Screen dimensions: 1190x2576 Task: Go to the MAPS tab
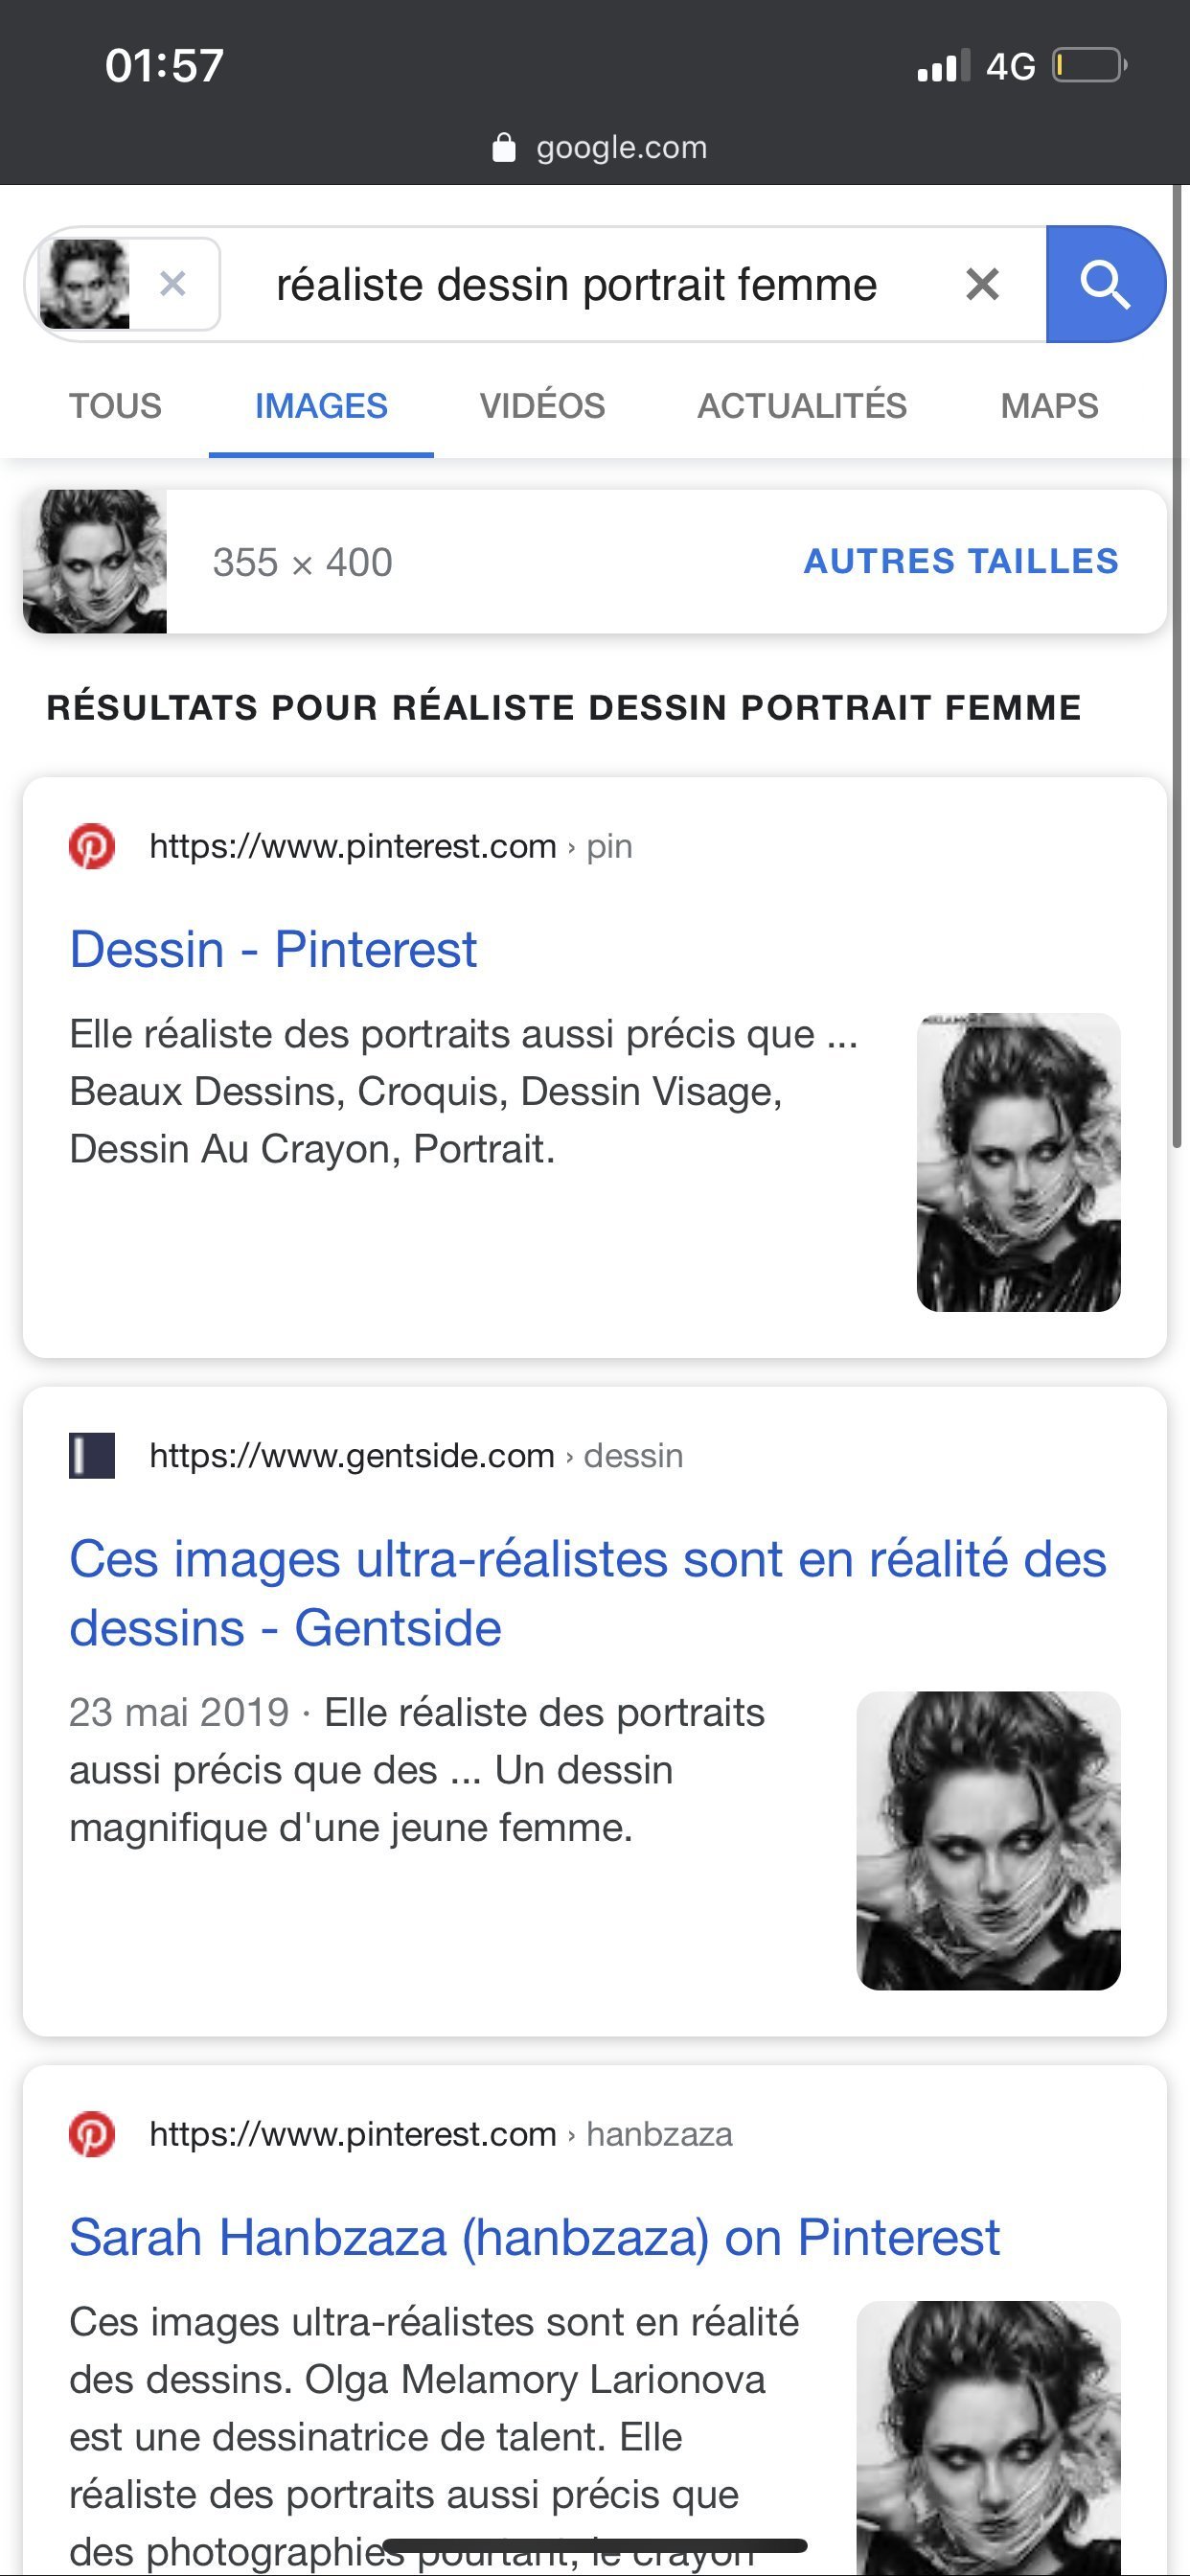pyautogui.click(x=1049, y=406)
